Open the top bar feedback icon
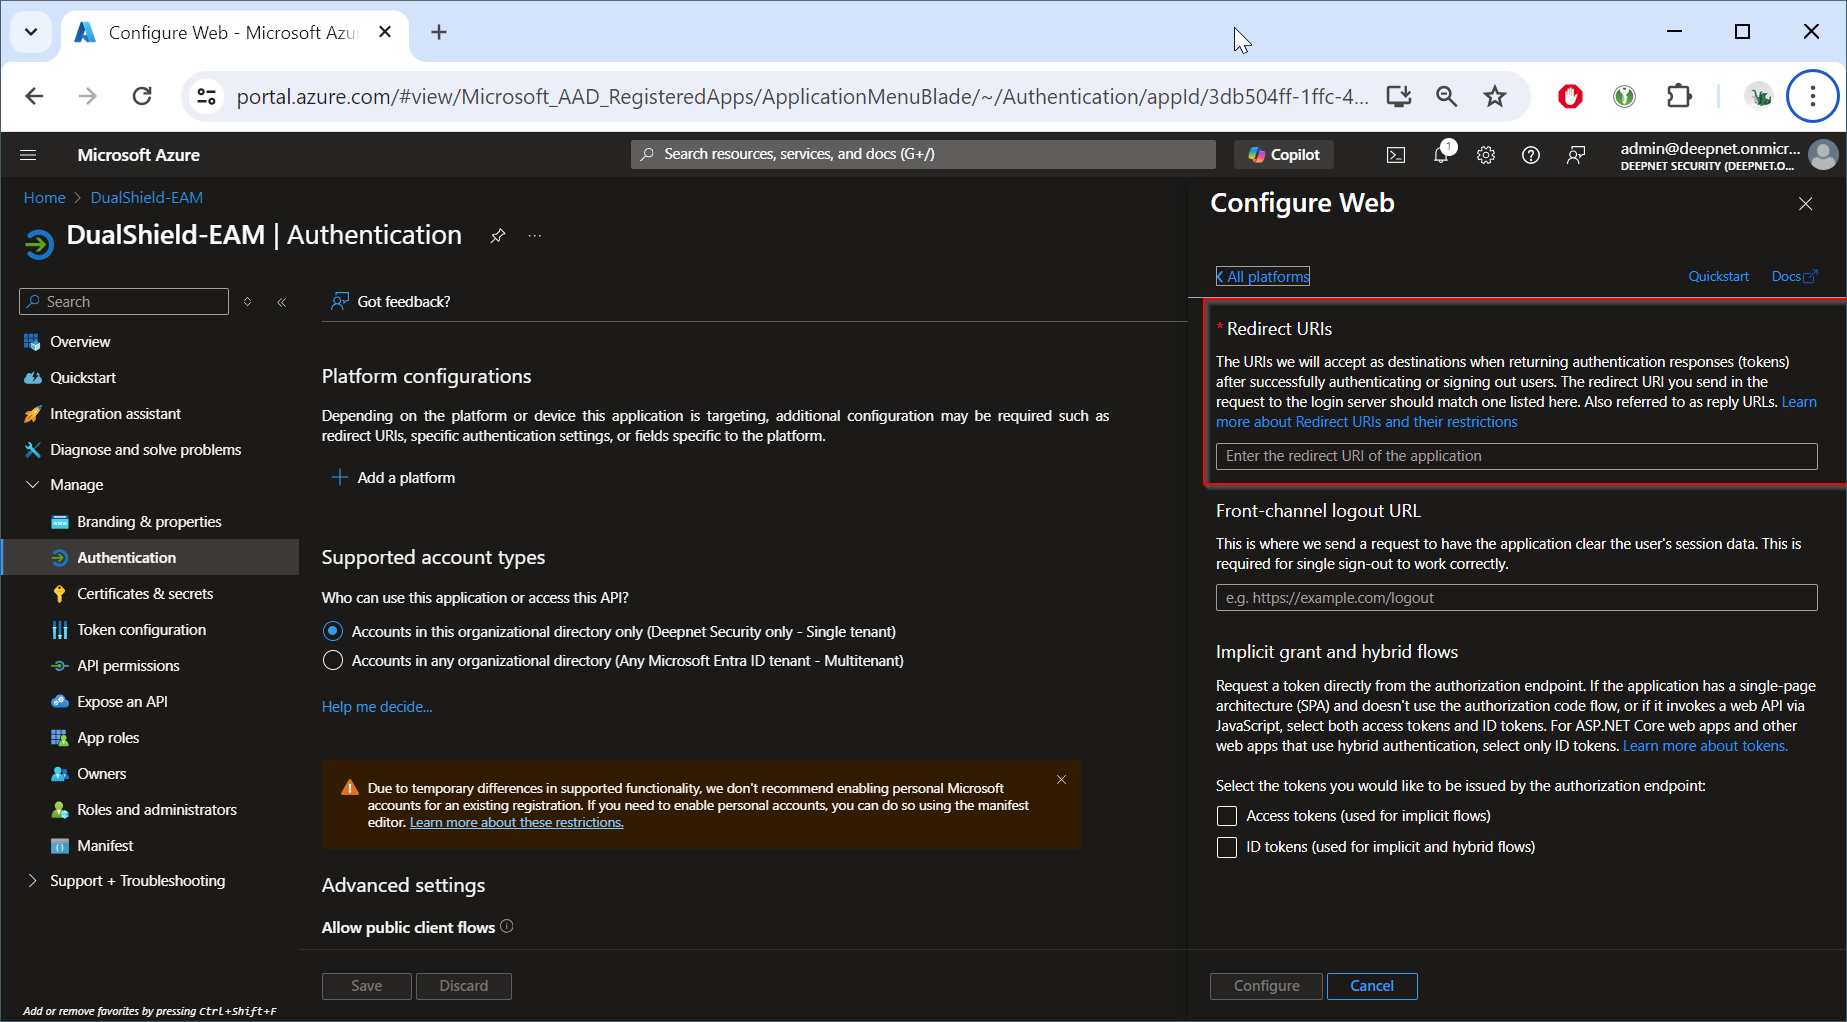 1576,155
